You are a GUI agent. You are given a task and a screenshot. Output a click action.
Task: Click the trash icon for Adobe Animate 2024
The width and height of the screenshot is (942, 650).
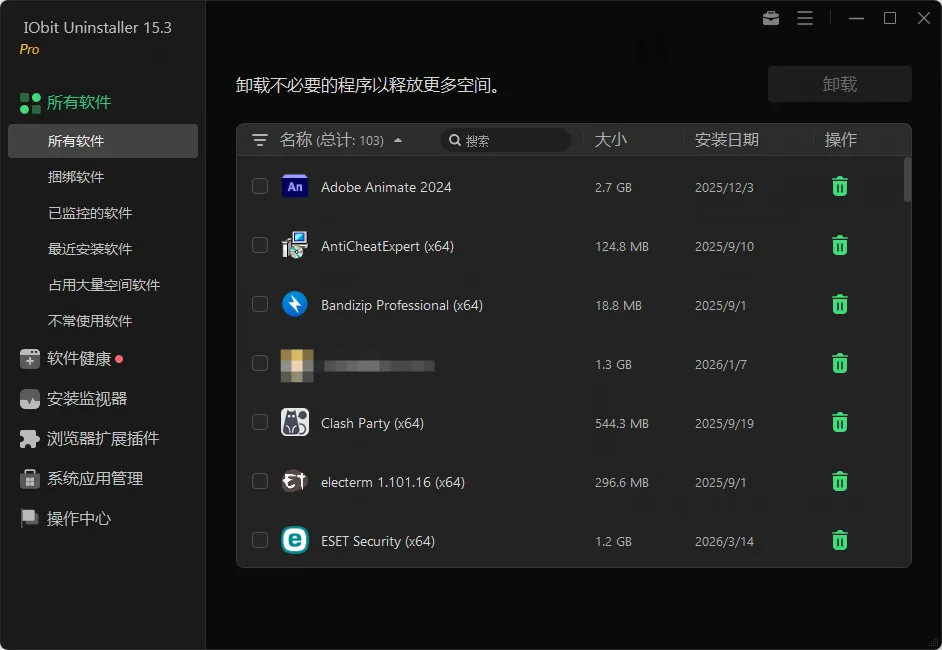pyautogui.click(x=839, y=187)
